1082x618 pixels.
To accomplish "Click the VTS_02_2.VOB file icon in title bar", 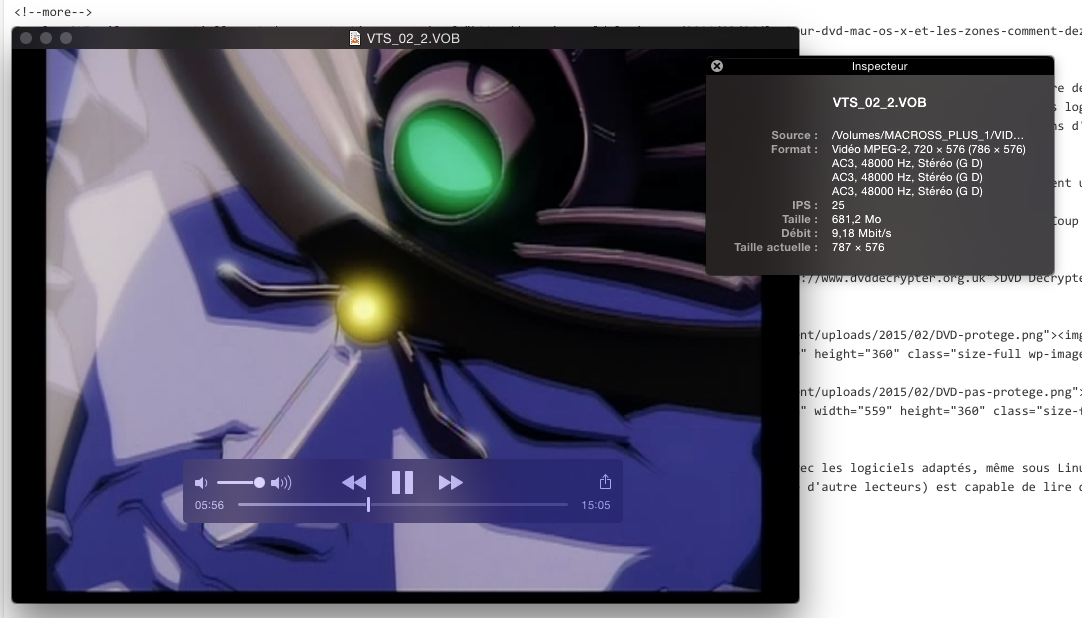I will (x=355, y=38).
